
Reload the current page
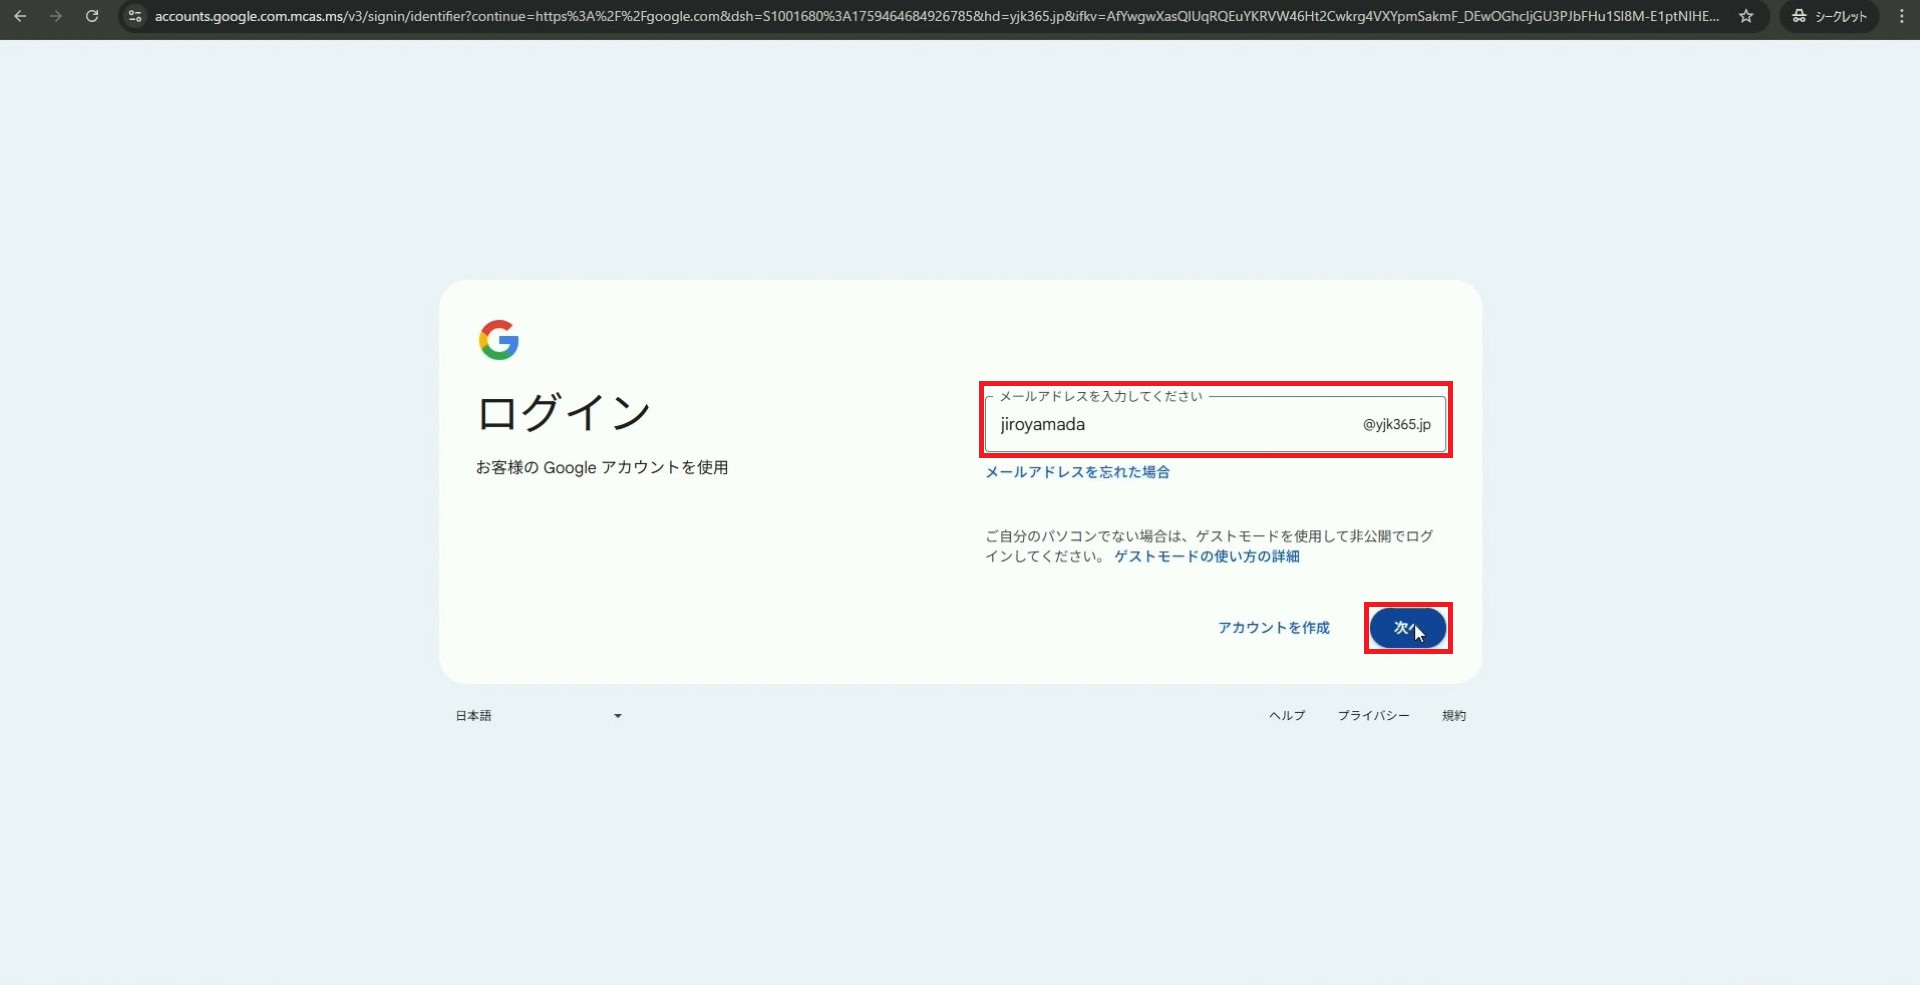tap(92, 16)
